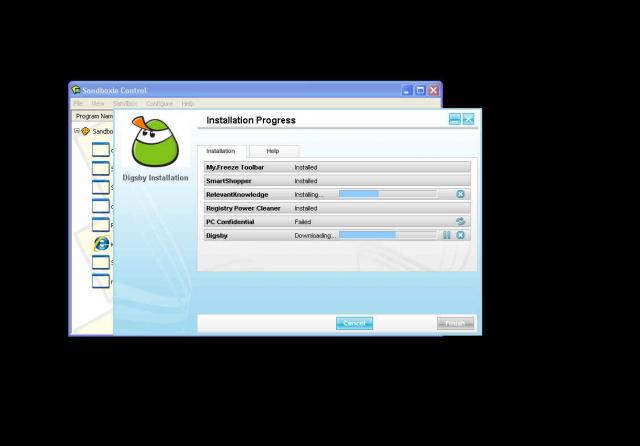Open the View menu in Sandboxie Control
Screen dimensions: 640x446
98,104
